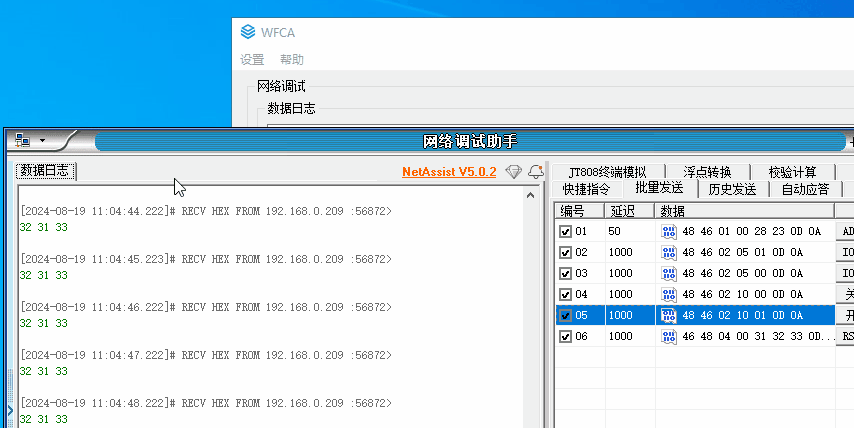The image size is (854, 428).
Task: Open the 帮助 menu in WFCA
Action: tap(292, 60)
